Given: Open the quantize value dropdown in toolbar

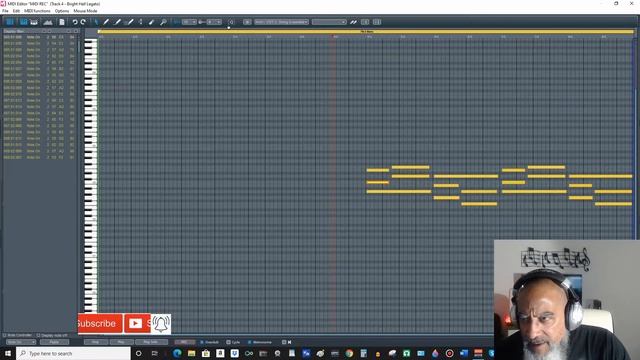Looking at the screenshot, I should pyautogui.click(x=189, y=22).
